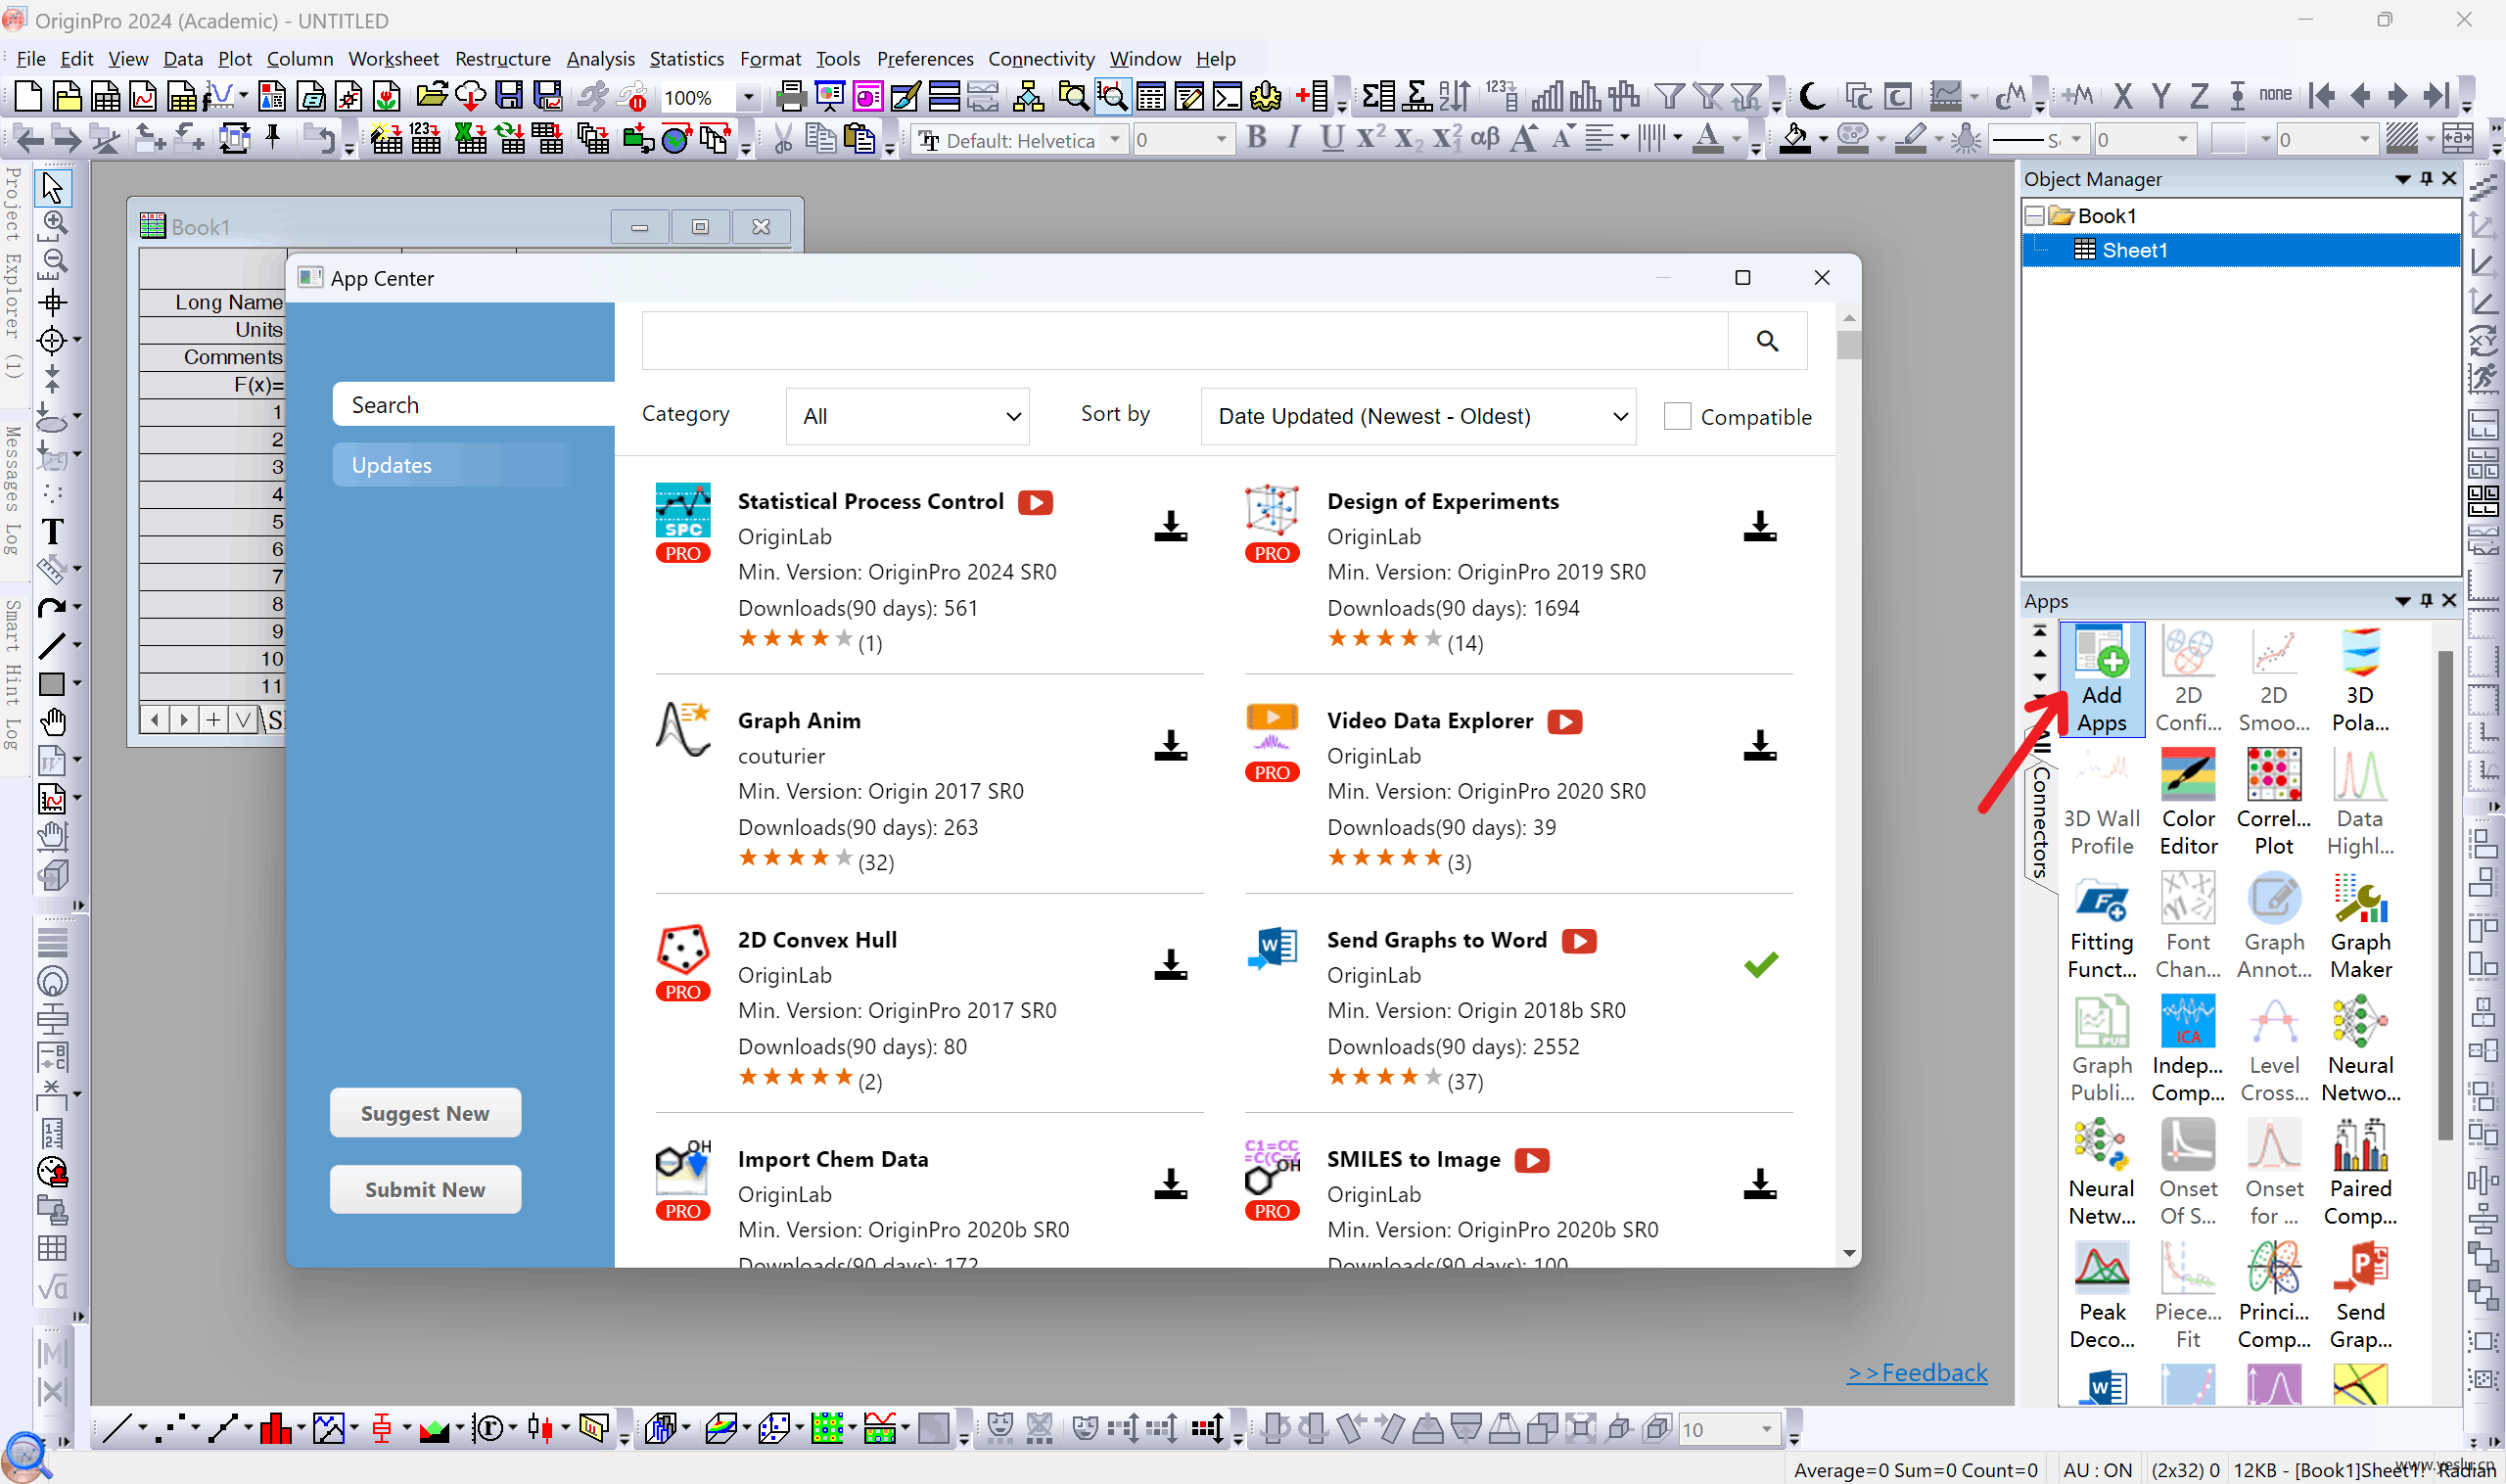Screen dimensions: 2506x1484
Task: Open the Analysis menu
Action: point(600,58)
